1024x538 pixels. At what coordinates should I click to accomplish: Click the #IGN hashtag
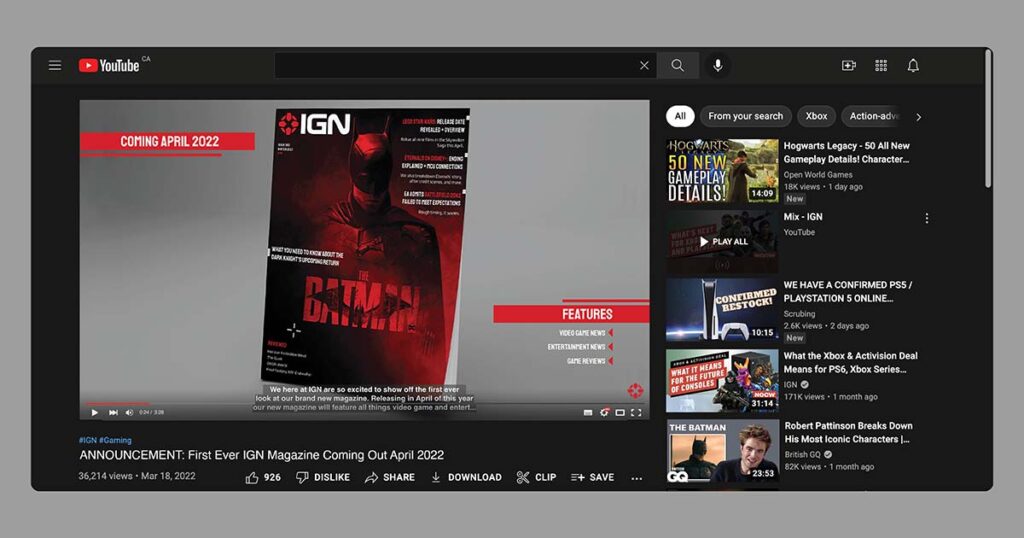[88, 440]
